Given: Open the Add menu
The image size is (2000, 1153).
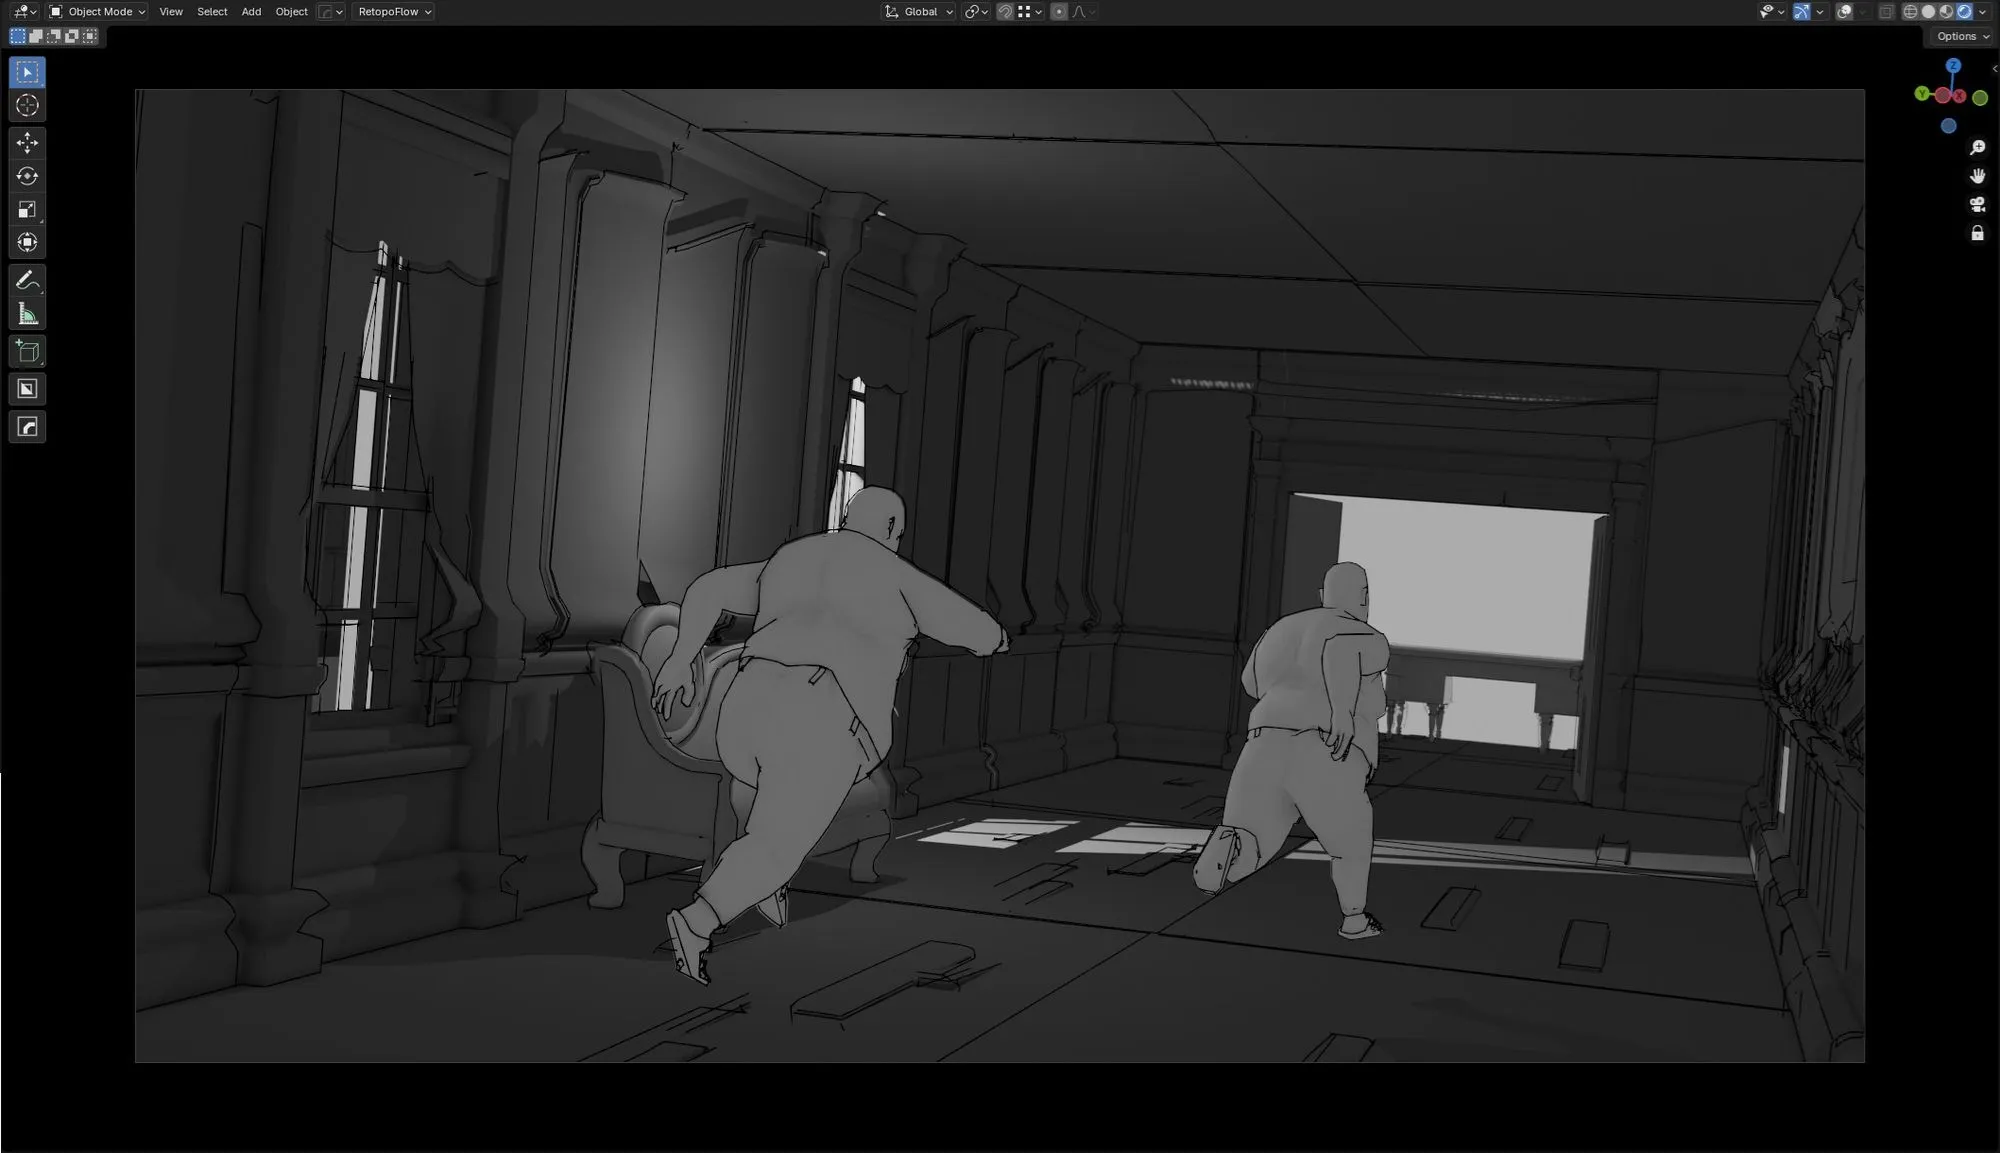Looking at the screenshot, I should pos(251,12).
